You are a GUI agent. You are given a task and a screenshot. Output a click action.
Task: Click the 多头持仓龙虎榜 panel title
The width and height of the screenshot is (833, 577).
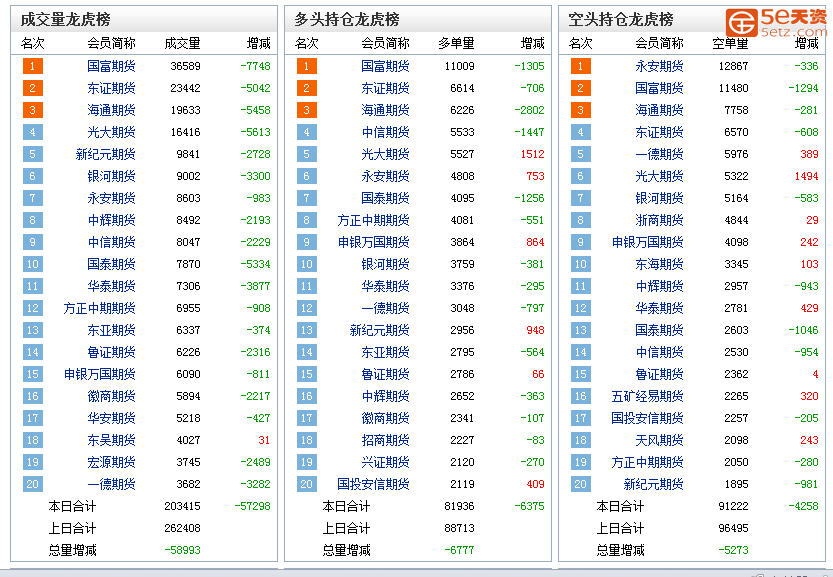tap(347, 20)
